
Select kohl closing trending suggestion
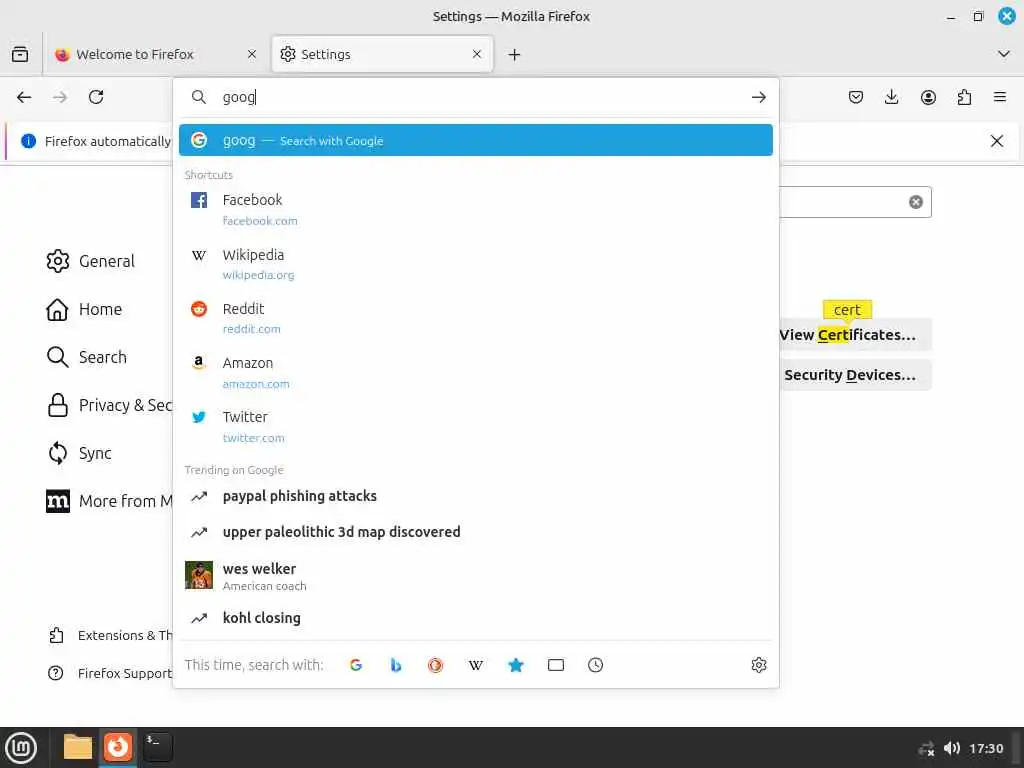[475, 618]
